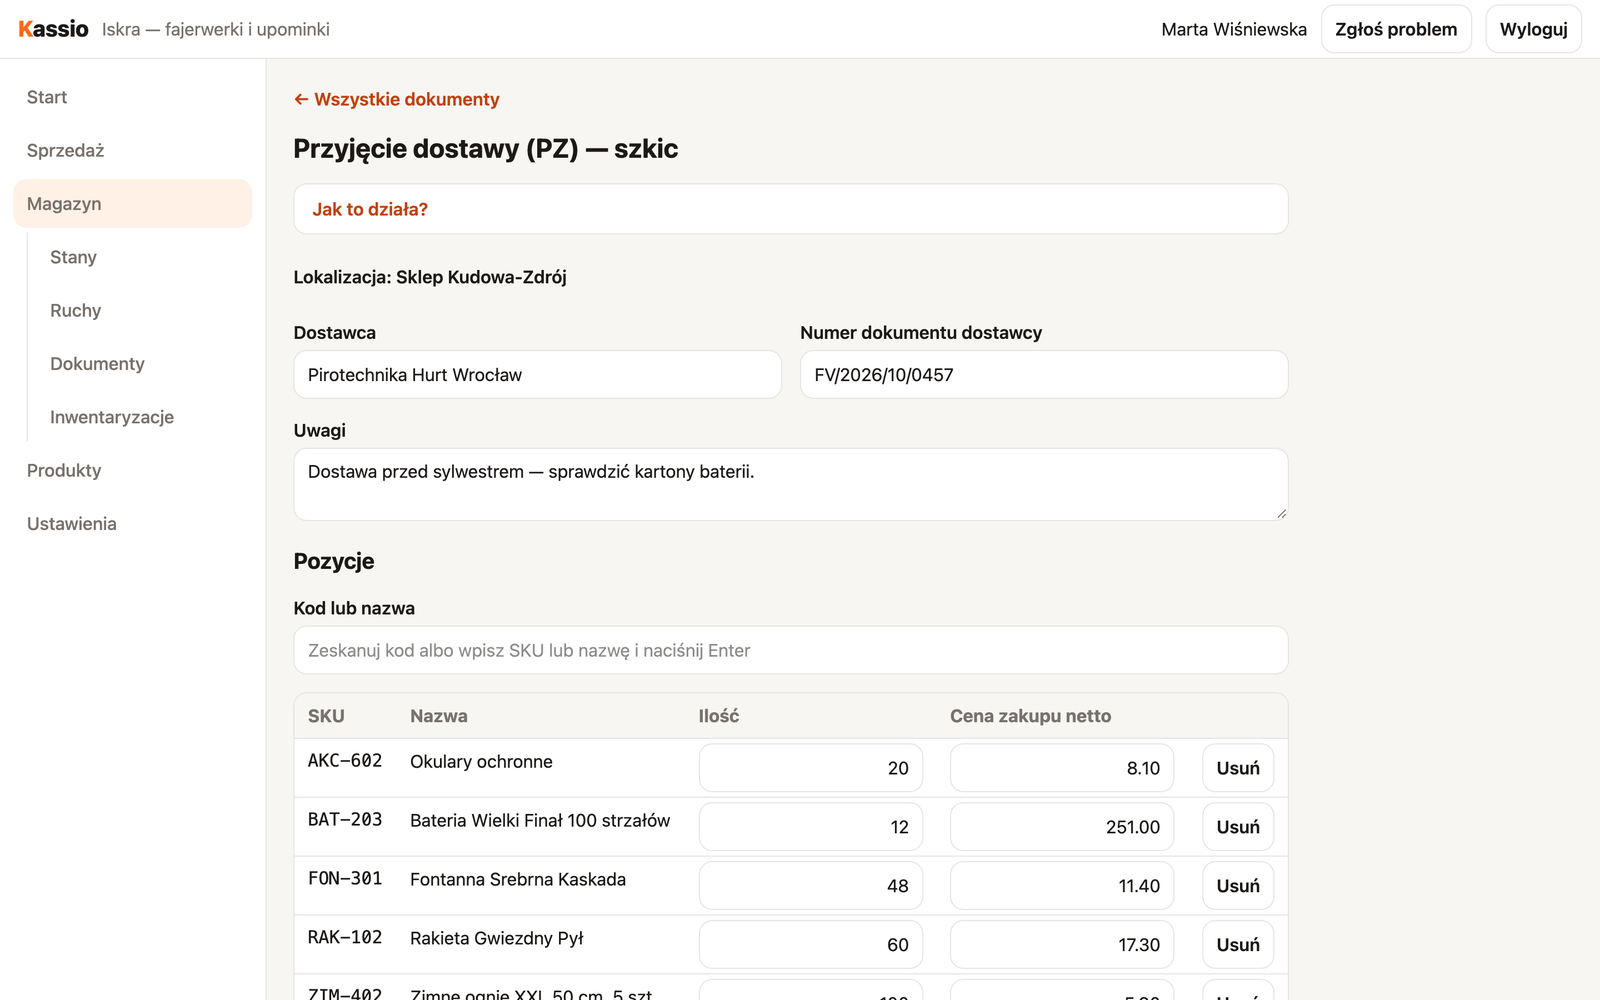Viewport: 1600px width, 1000px height.
Task: Click the Kassio logo
Action: pyautogui.click(x=53, y=29)
